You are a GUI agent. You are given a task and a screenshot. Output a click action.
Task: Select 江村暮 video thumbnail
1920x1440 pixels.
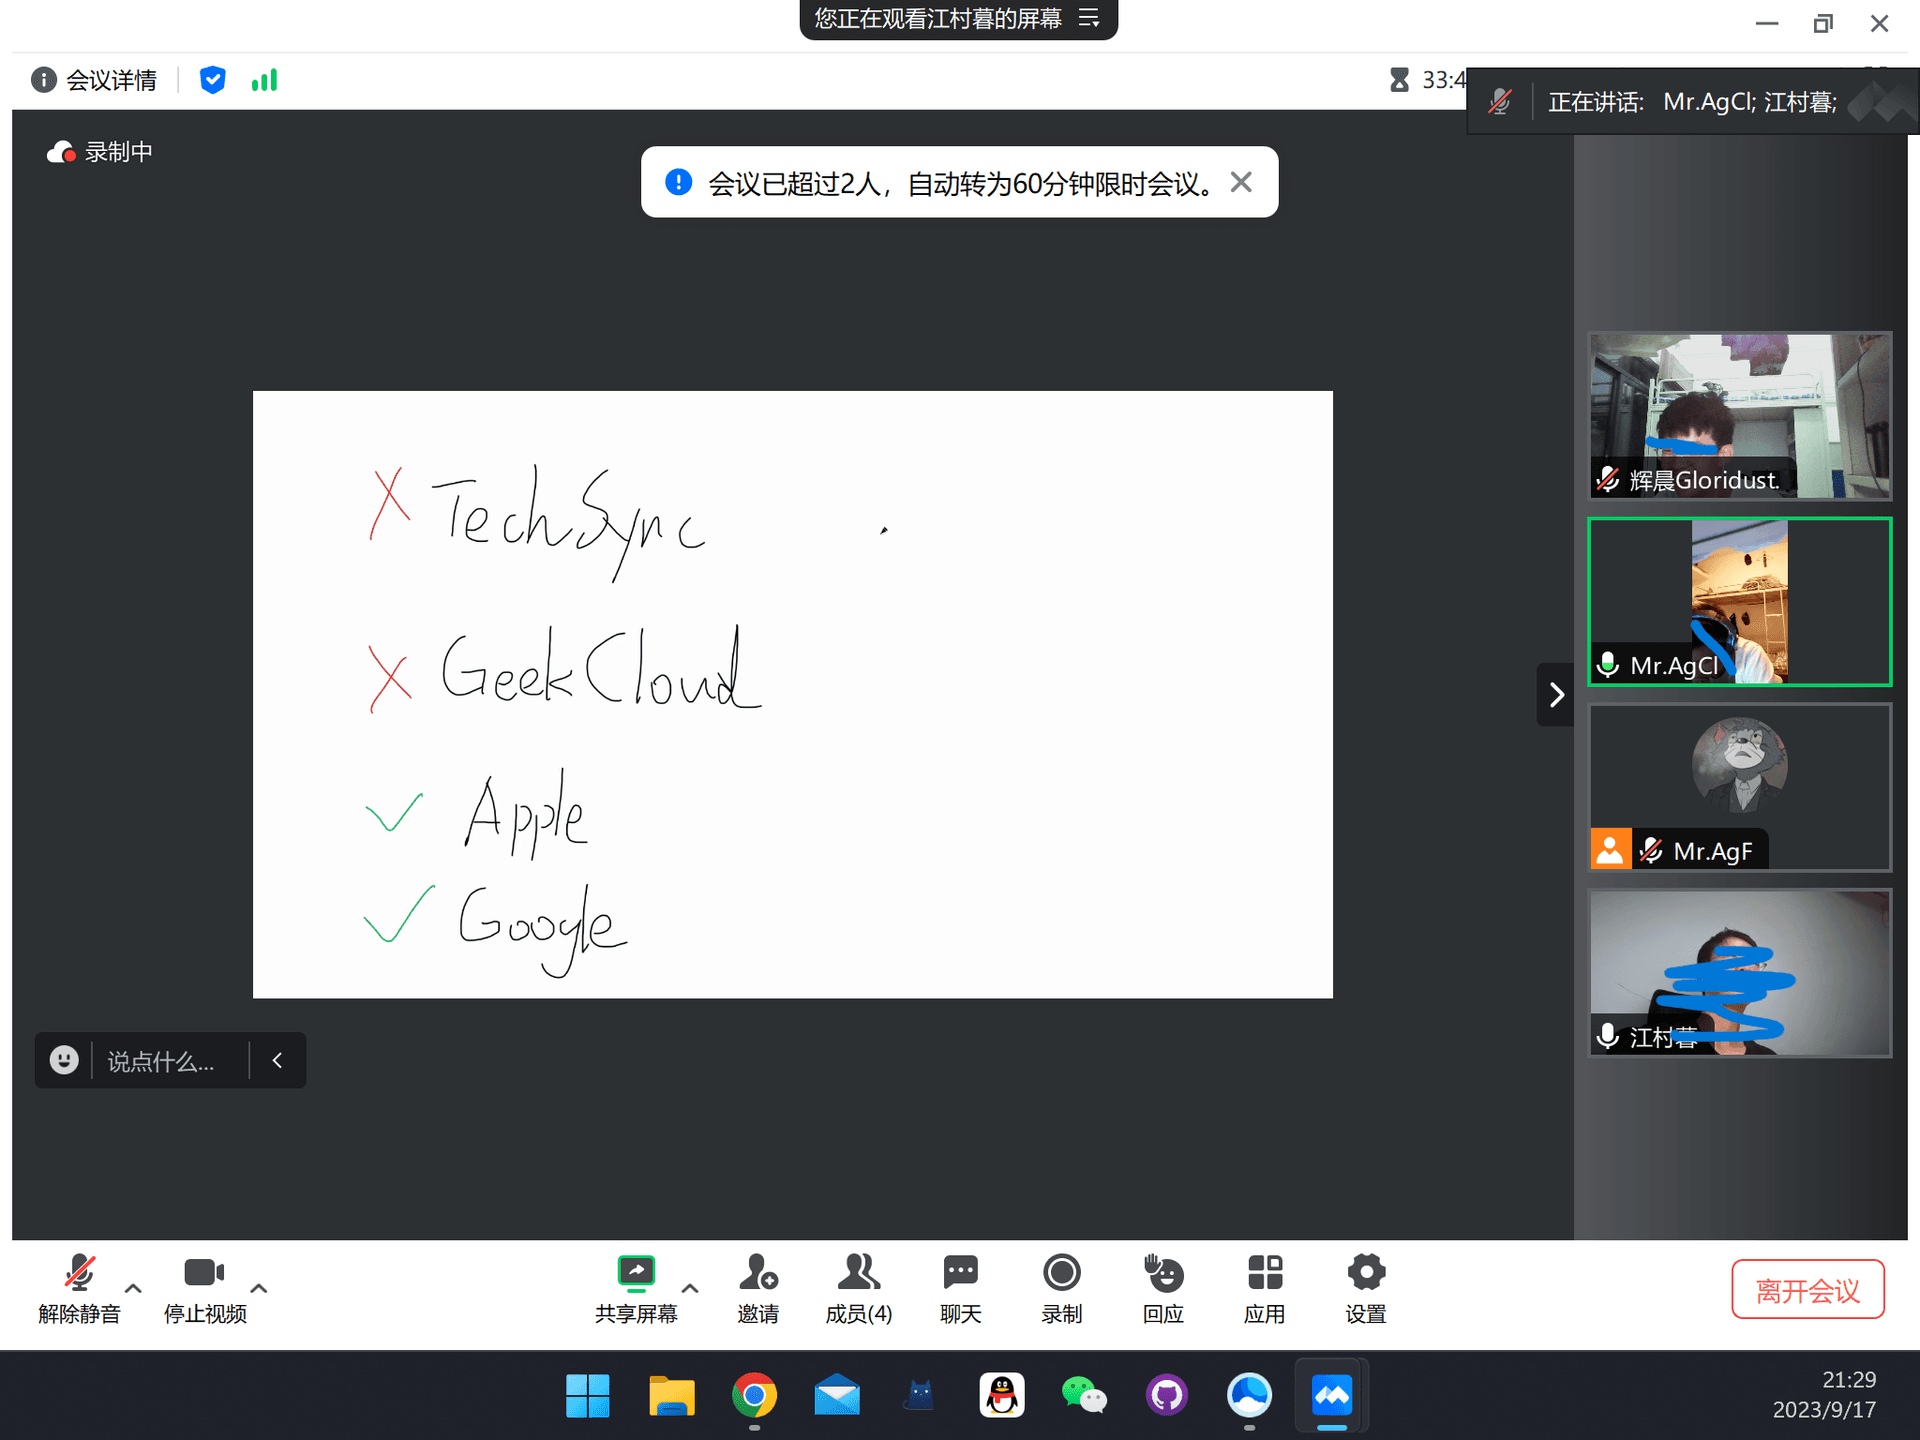coord(1740,973)
